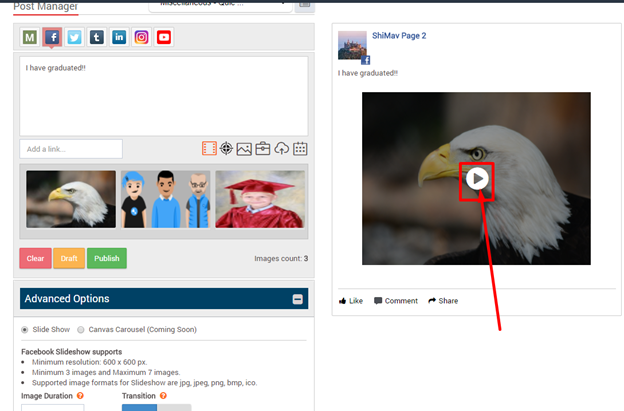Select the Facebook network icon
The height and width of the screenshot is (411, 624).
click(52, 37)
